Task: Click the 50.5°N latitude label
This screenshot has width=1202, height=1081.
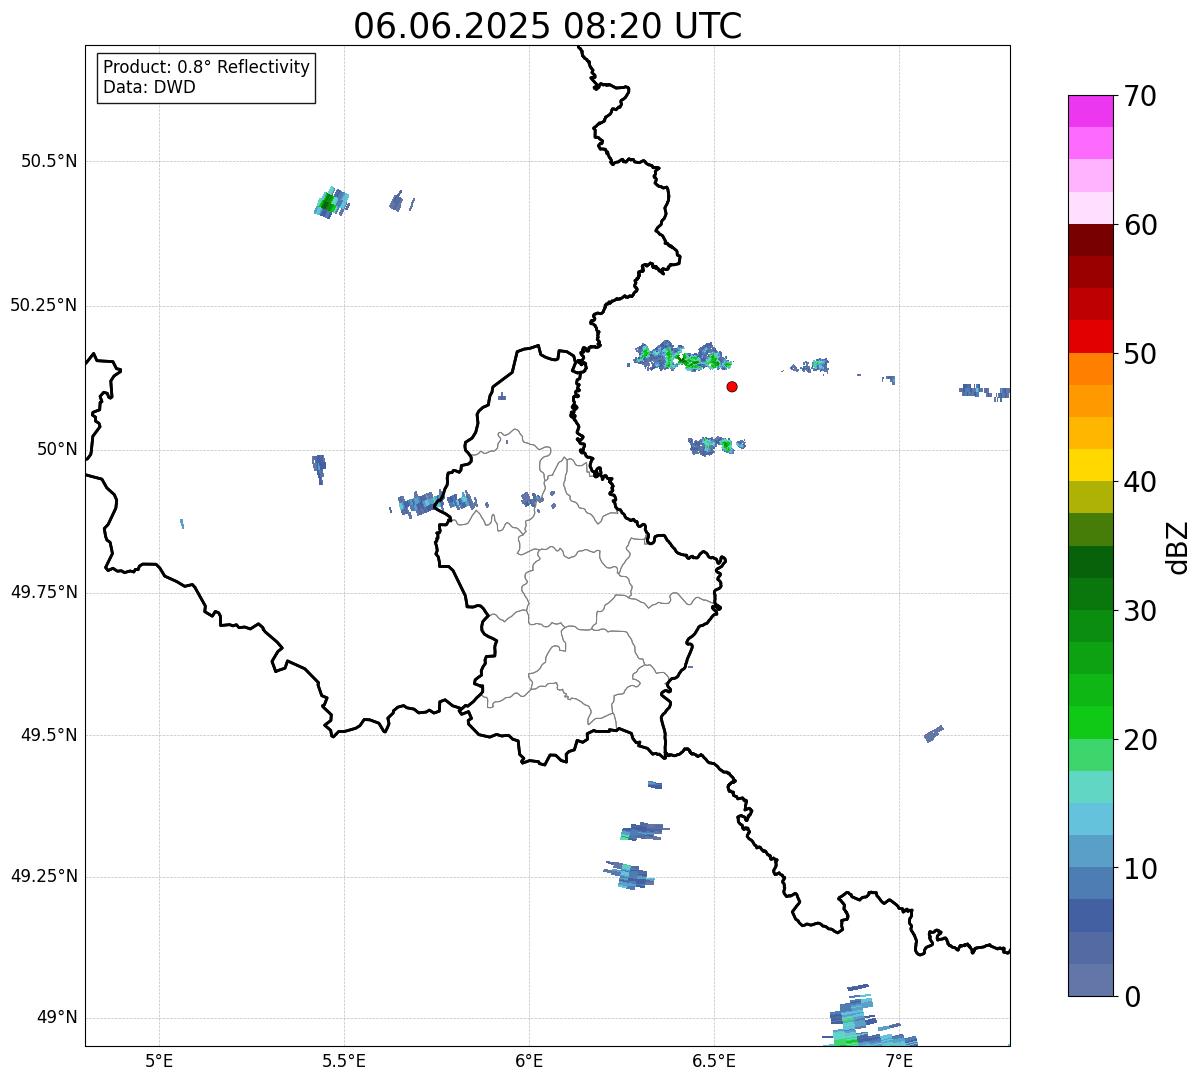Action: [x=49, y=161]
